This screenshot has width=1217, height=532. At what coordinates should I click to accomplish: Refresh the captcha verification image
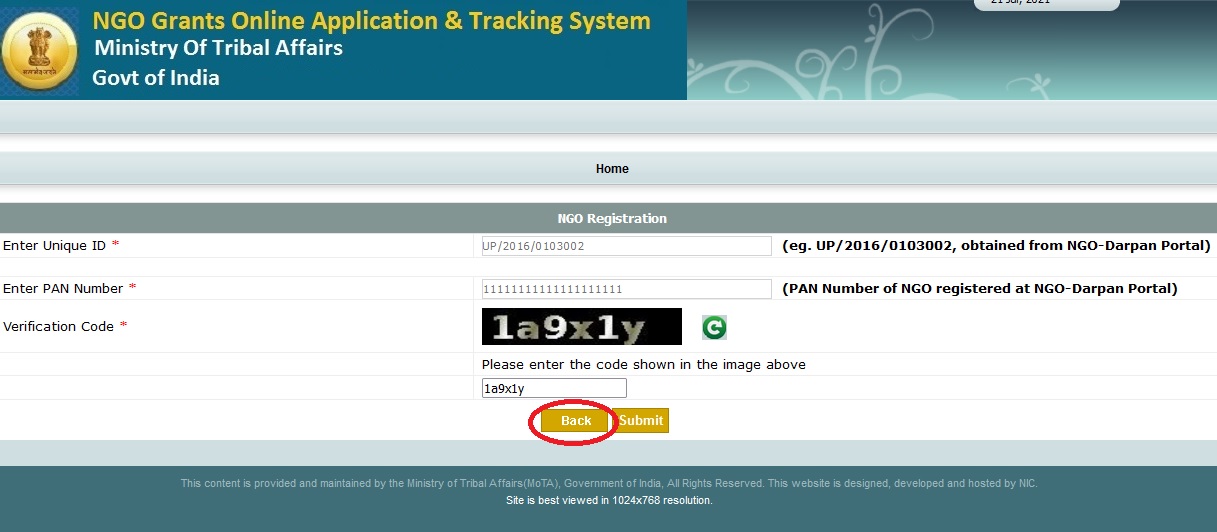click(714, 327)
